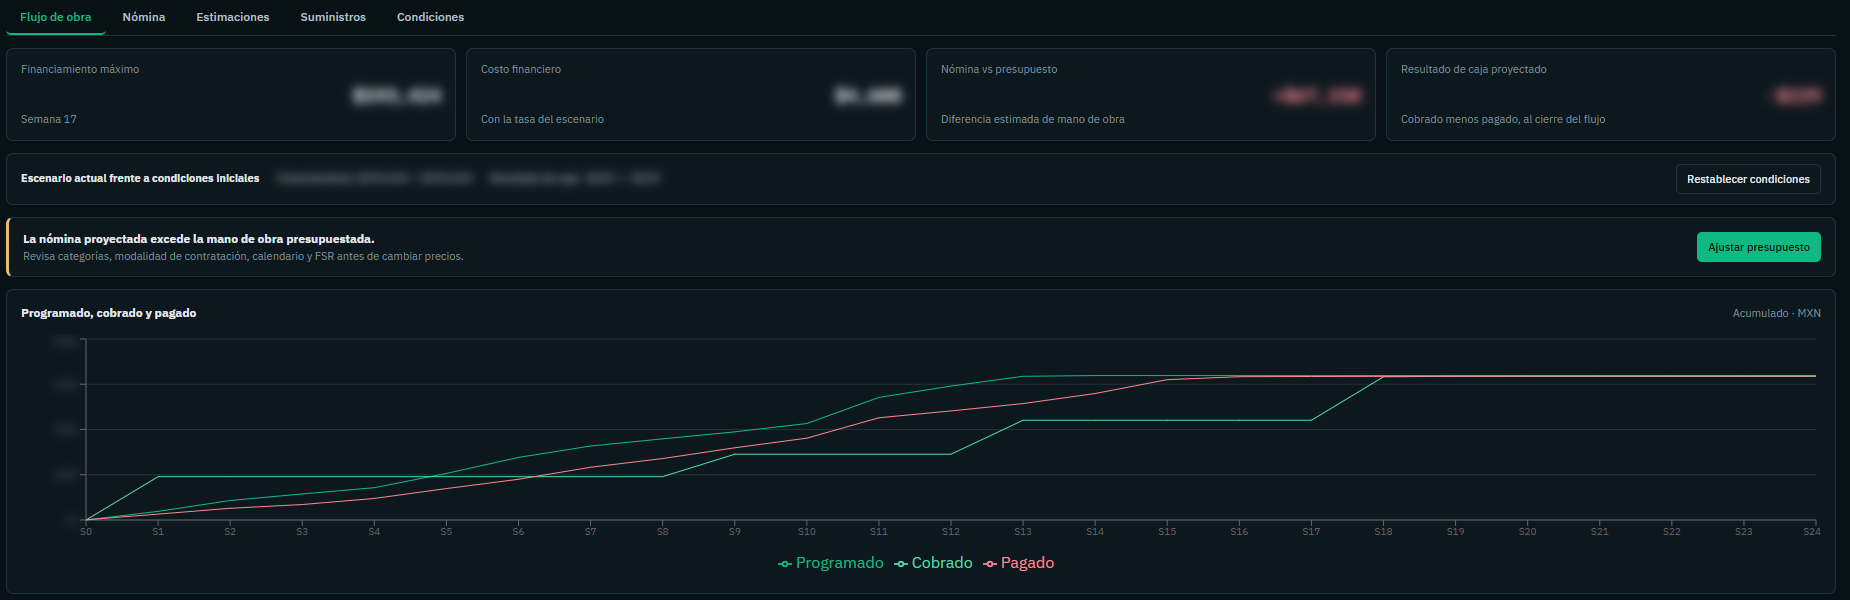1850x600 pixels.
Task: Click the S5 axis tick label
Action: click(x=446, y=532)
